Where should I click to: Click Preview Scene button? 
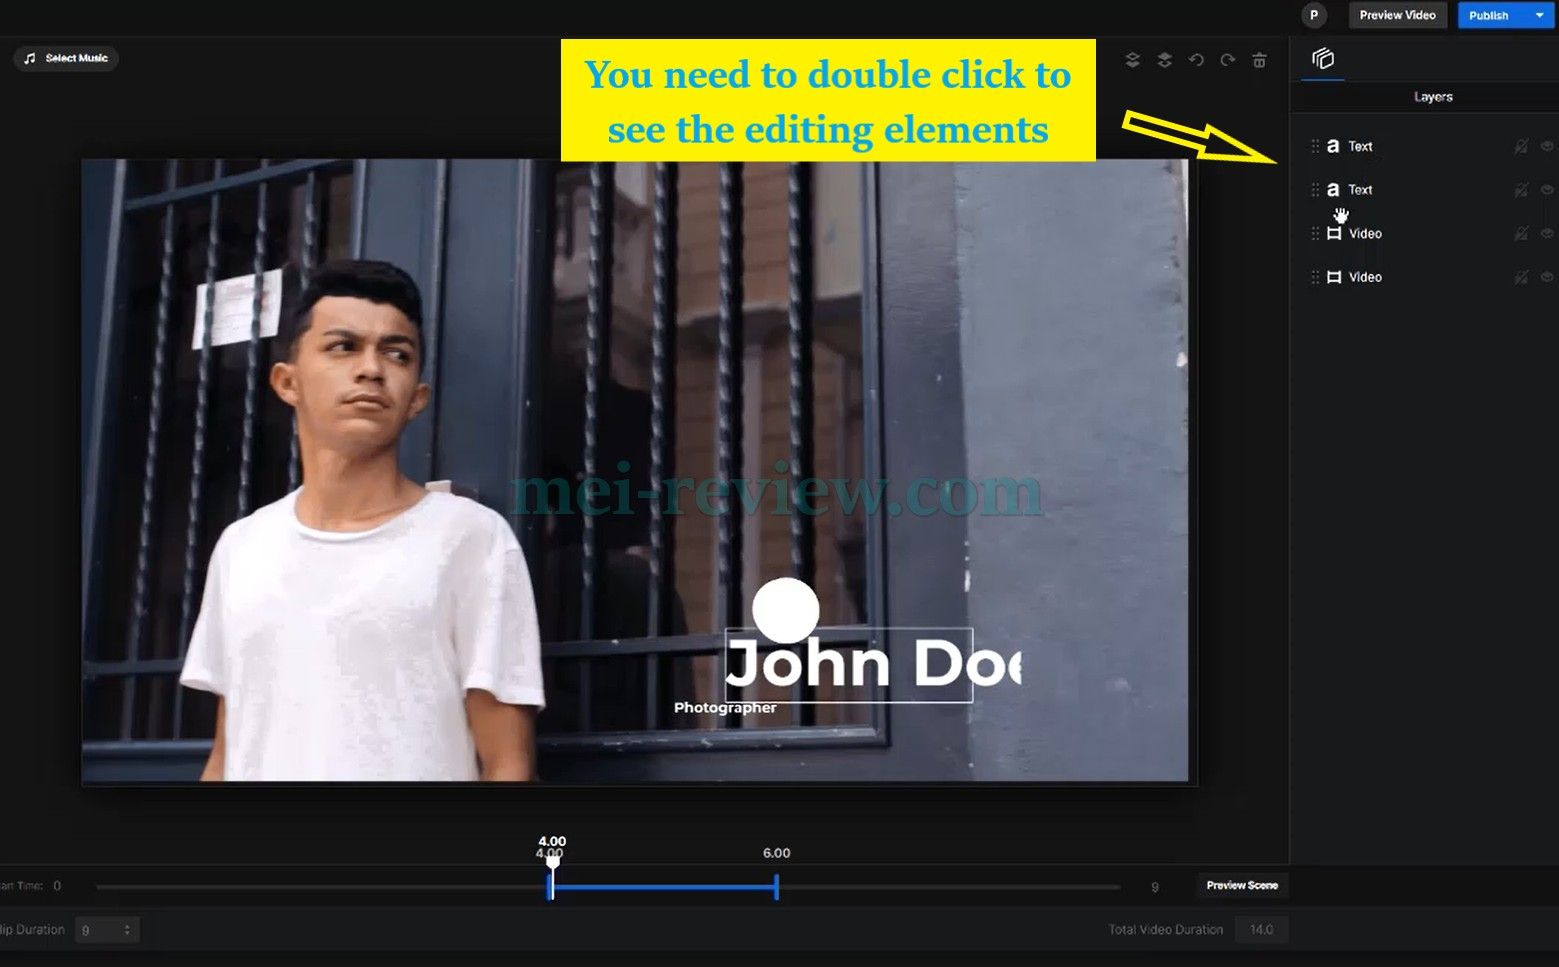(1242, 885)
